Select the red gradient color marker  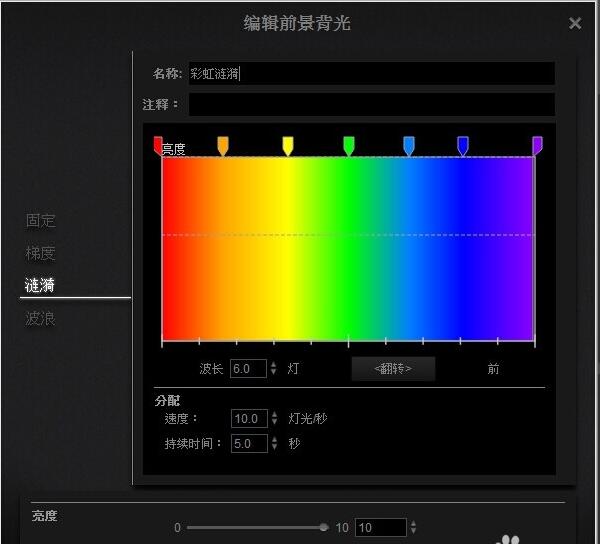point(158,146)
